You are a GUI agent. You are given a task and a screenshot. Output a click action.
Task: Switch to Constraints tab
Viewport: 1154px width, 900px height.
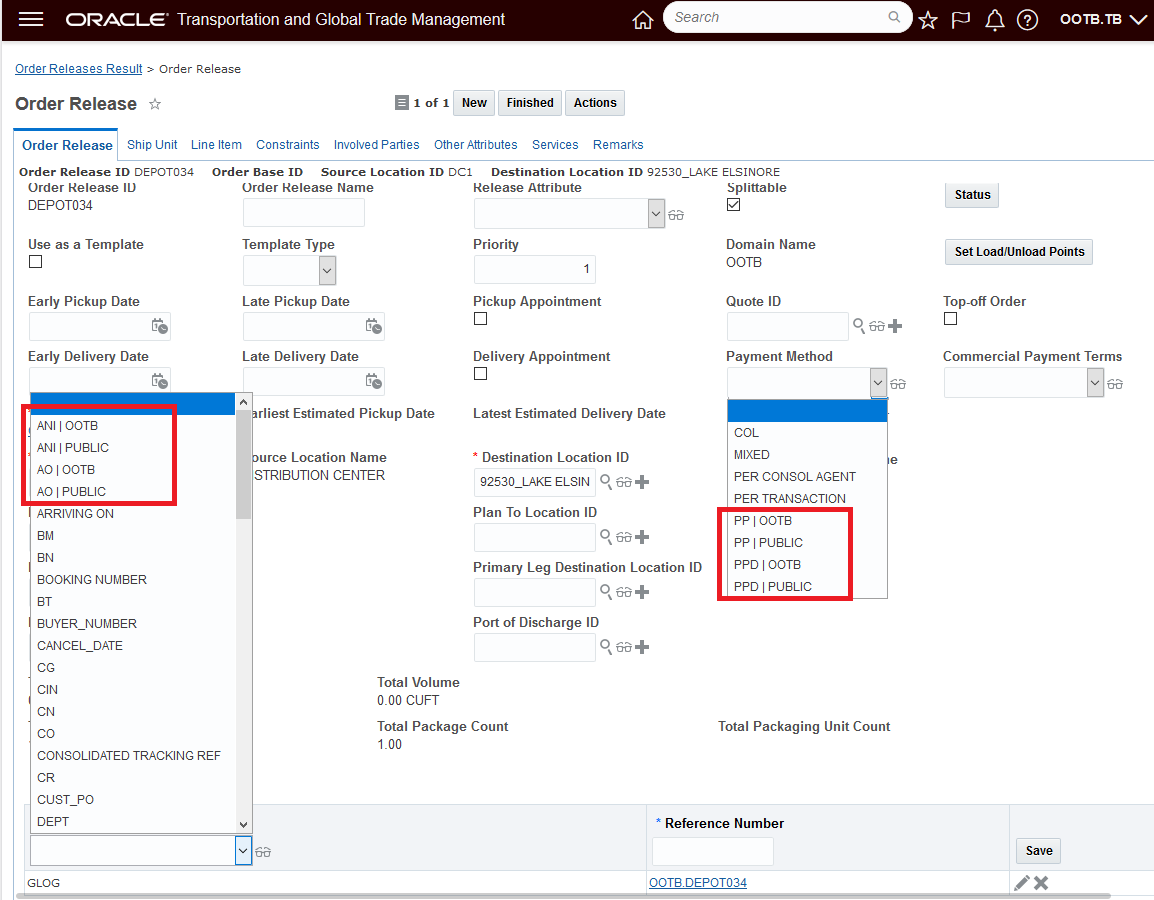(x=288, y=145)
